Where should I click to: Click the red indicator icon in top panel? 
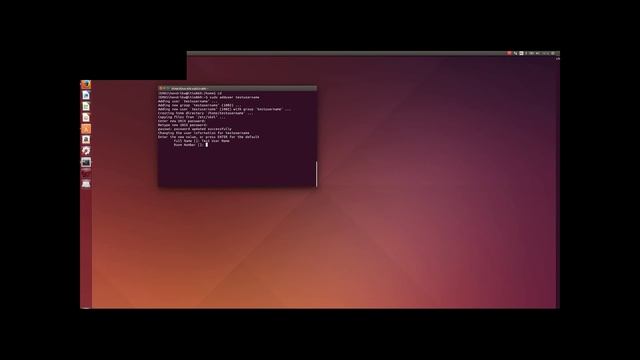[509, 53]
